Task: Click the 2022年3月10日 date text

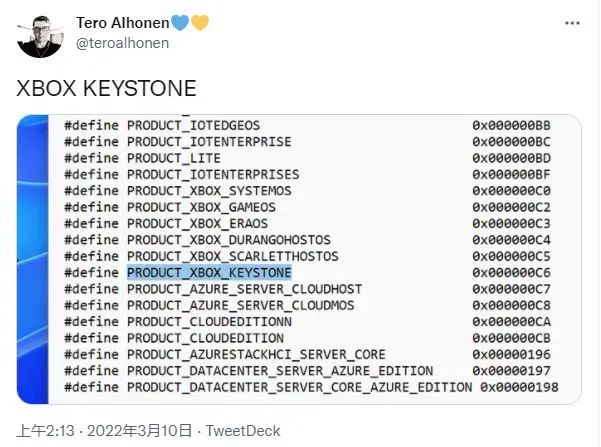Action: [x=139, y=430]
